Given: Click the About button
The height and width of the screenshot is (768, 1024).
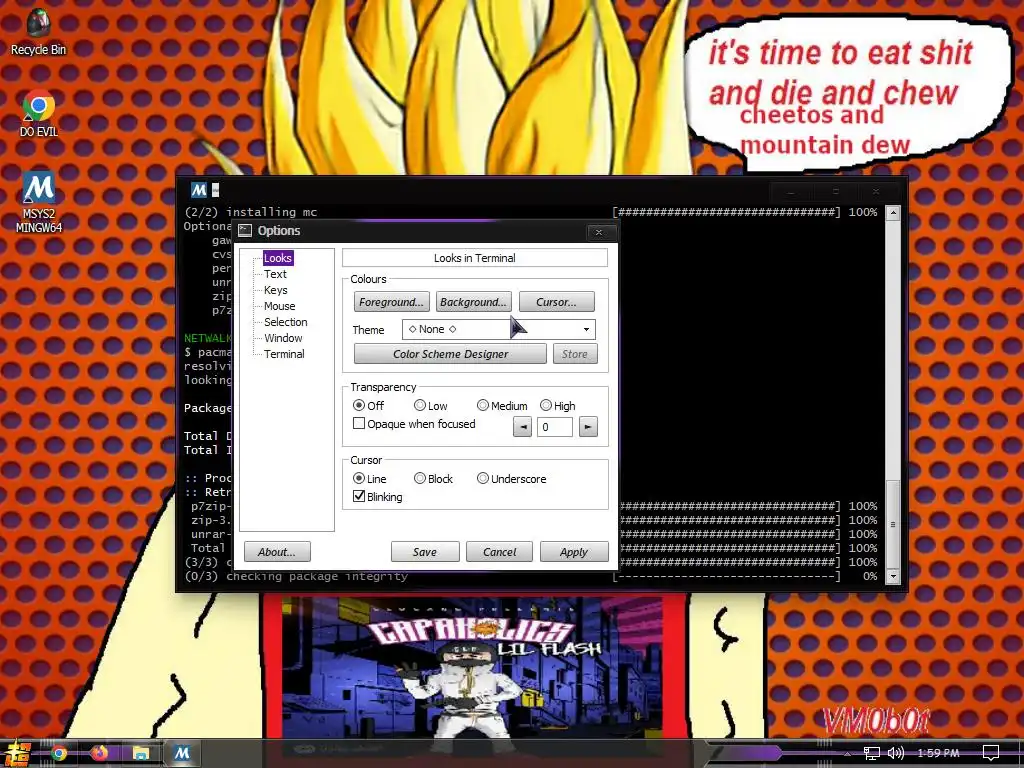Looking at the screenshot, I should tap(277, 552).
